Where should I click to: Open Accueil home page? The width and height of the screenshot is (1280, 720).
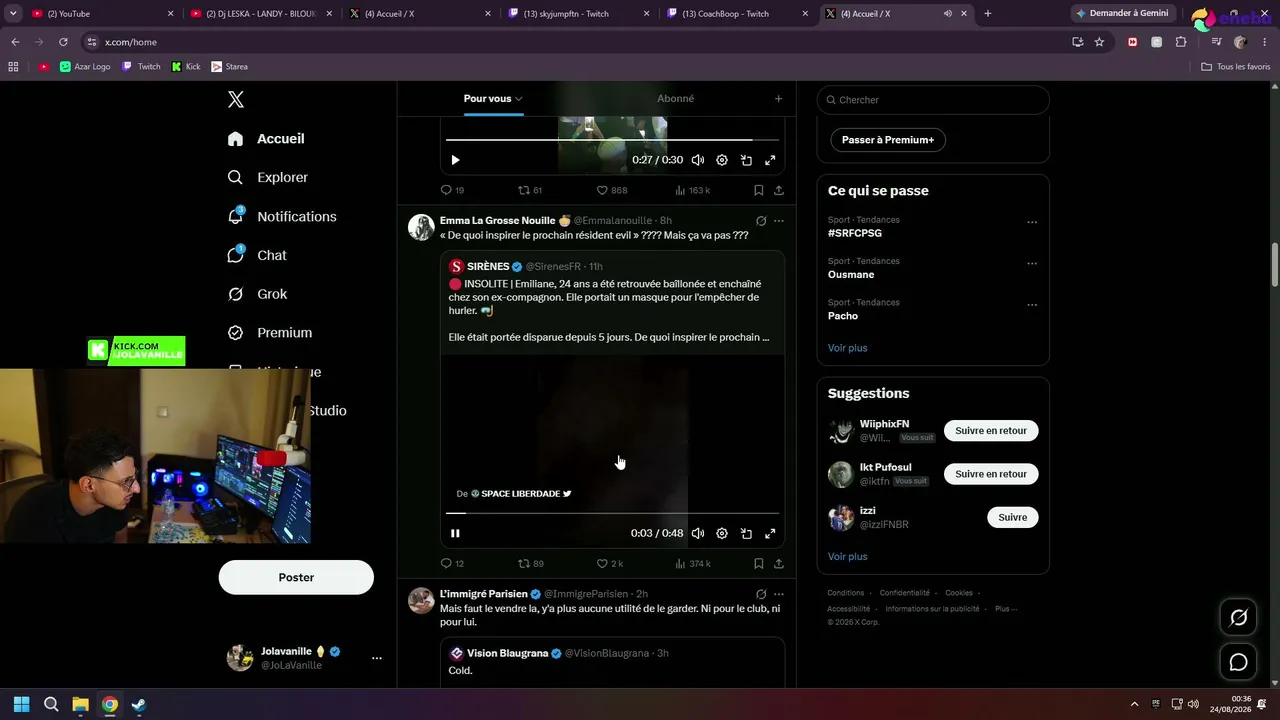click(x=266, y=139)
